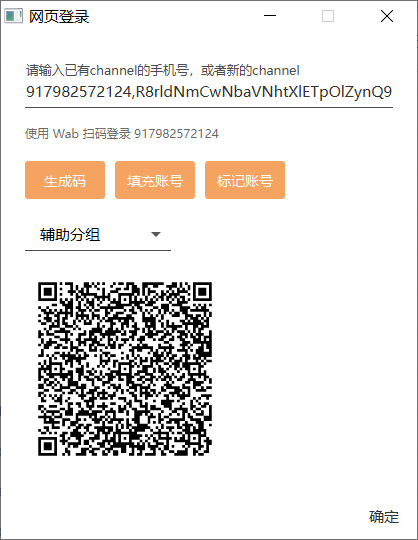The image size is (418, 540).
Task: Click the QR code's bottom-left finder square
Action: click(x=48, y=446)
